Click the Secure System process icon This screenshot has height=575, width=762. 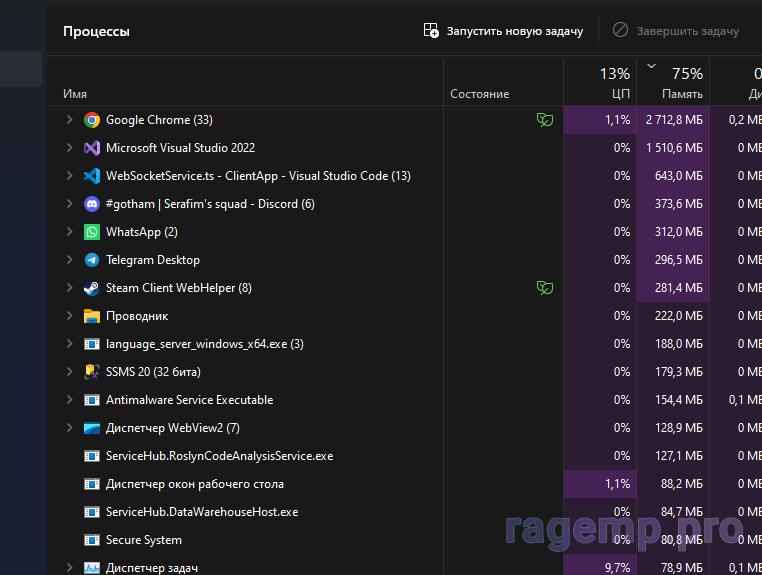tap(92, 540)
